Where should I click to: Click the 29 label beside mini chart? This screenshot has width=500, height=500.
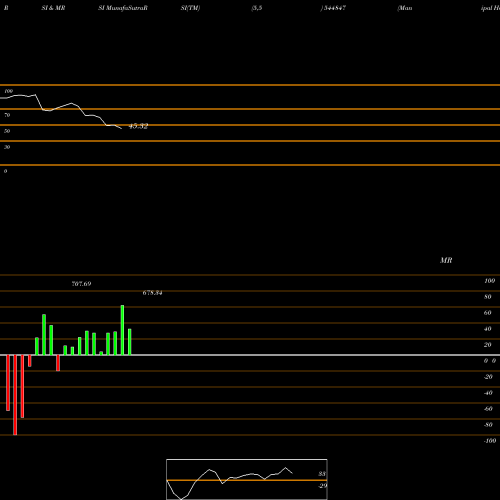pos(322,486)
